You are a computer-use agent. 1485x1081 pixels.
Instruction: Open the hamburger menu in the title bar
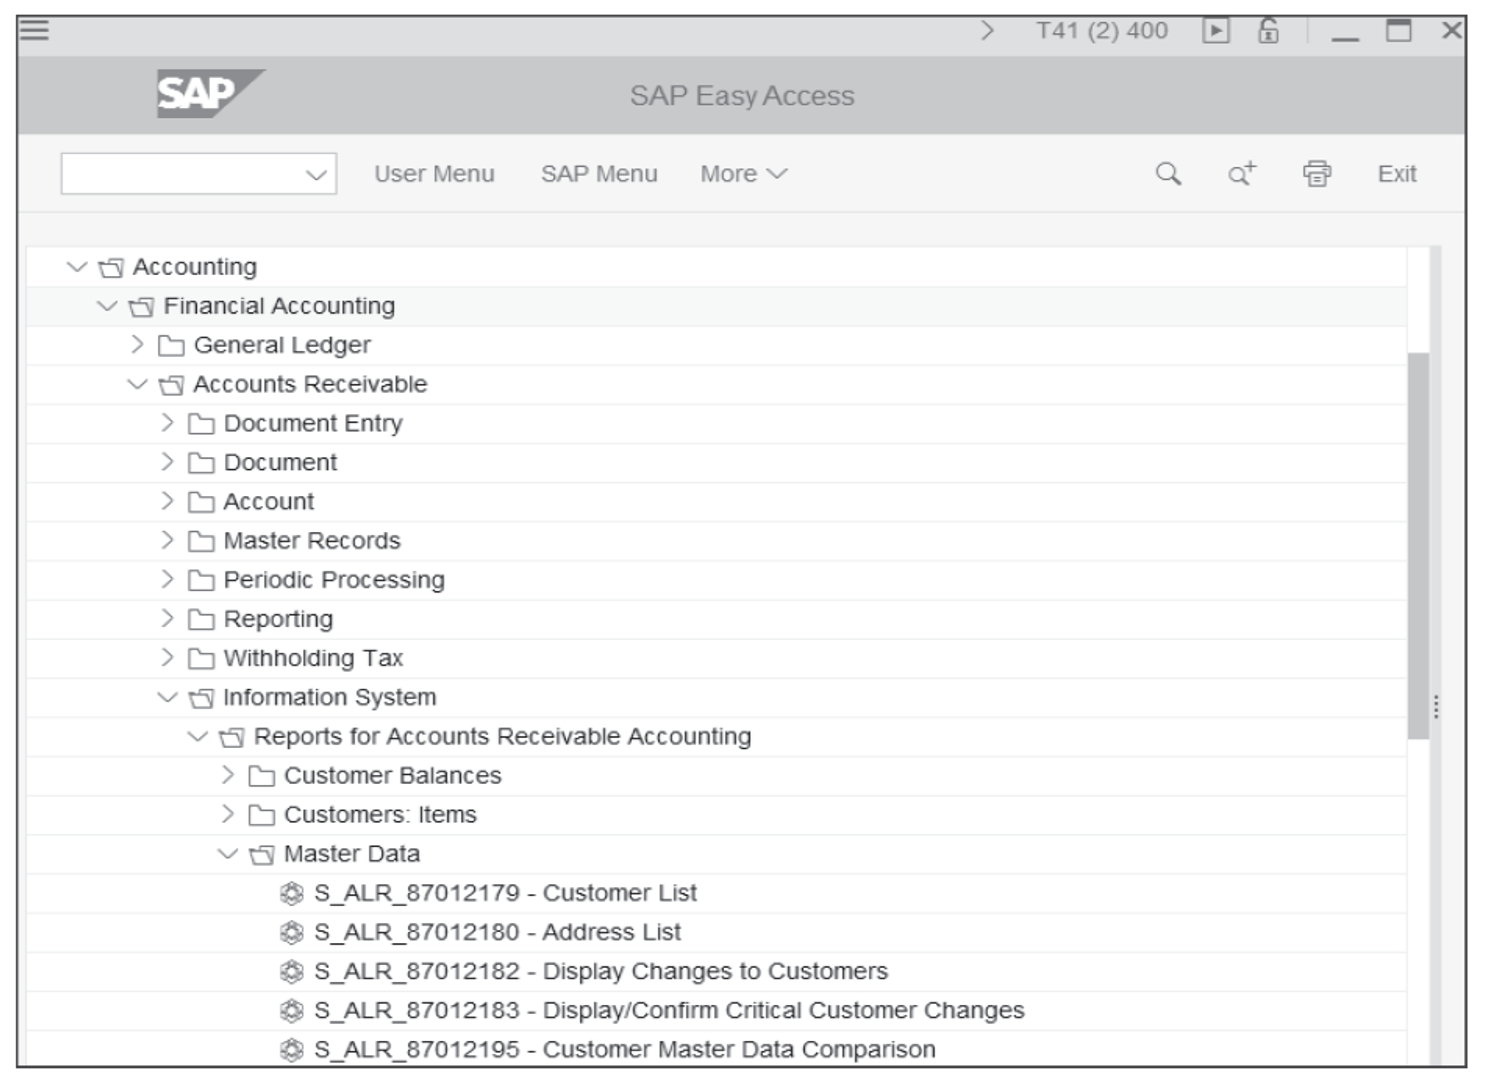coord(35,28)
